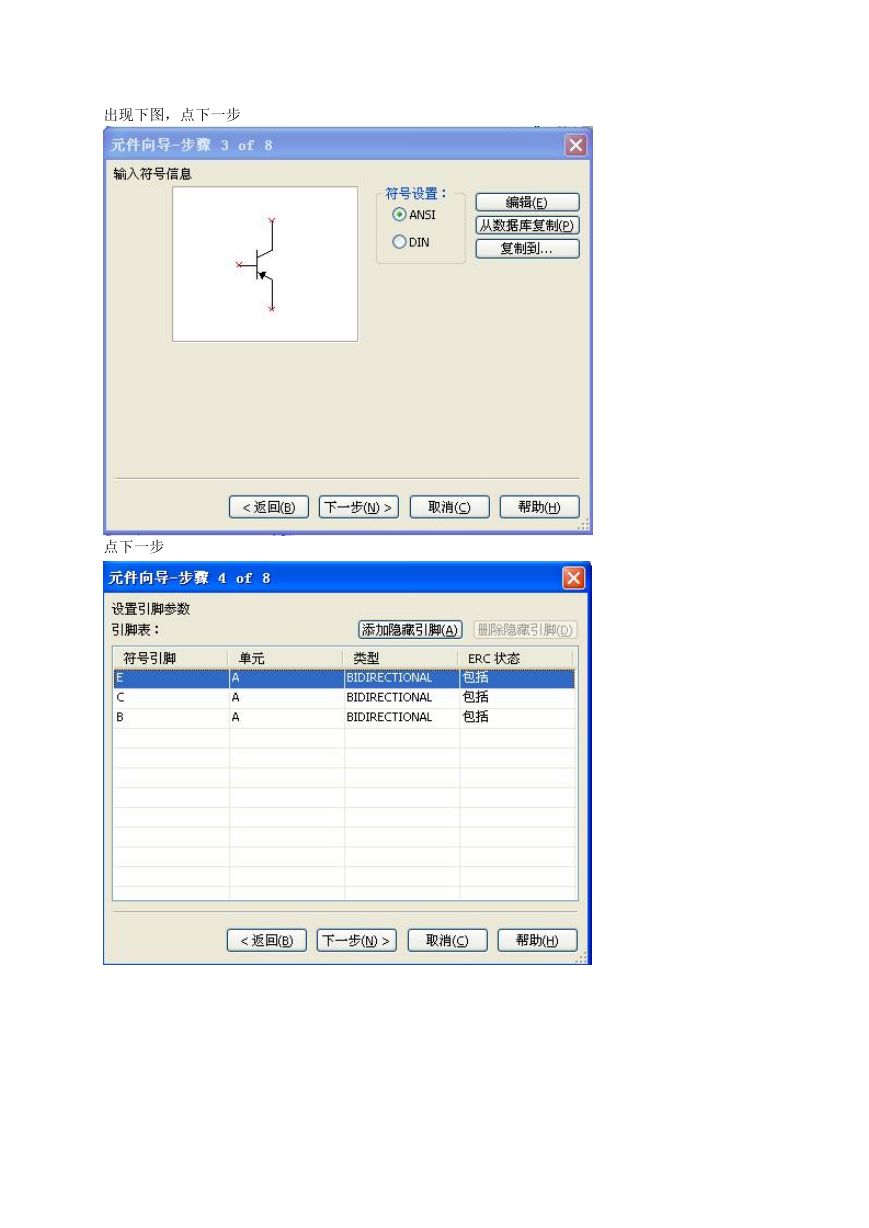Image resolution: width=869 pixels, height=1228 pixels.
Task: Click the ERC 状态 column header
Action: [517, 658]
